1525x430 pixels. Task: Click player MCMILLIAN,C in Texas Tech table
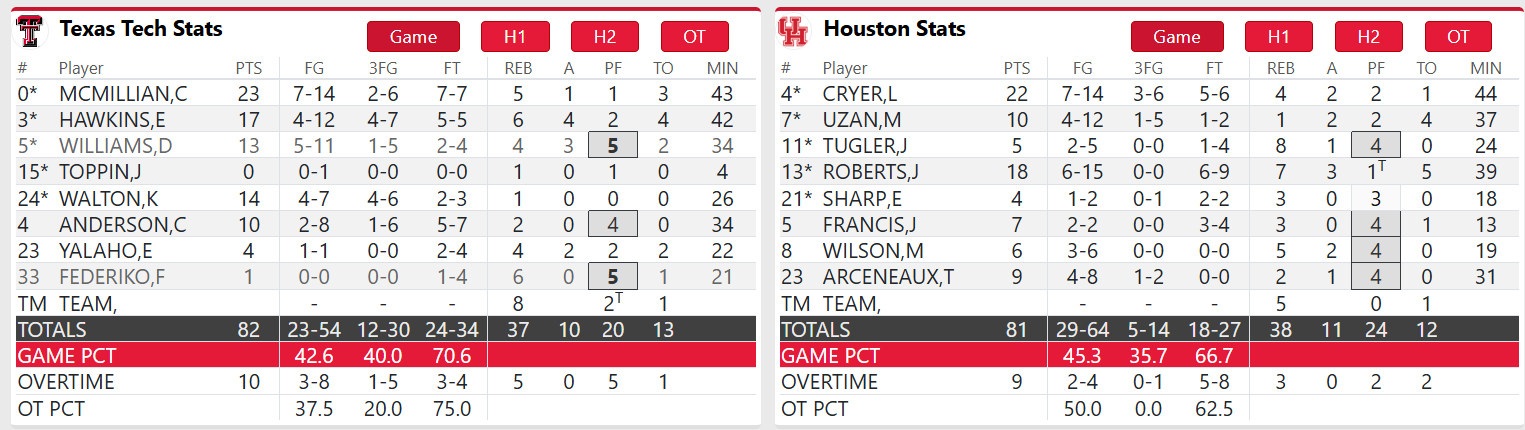123,94
